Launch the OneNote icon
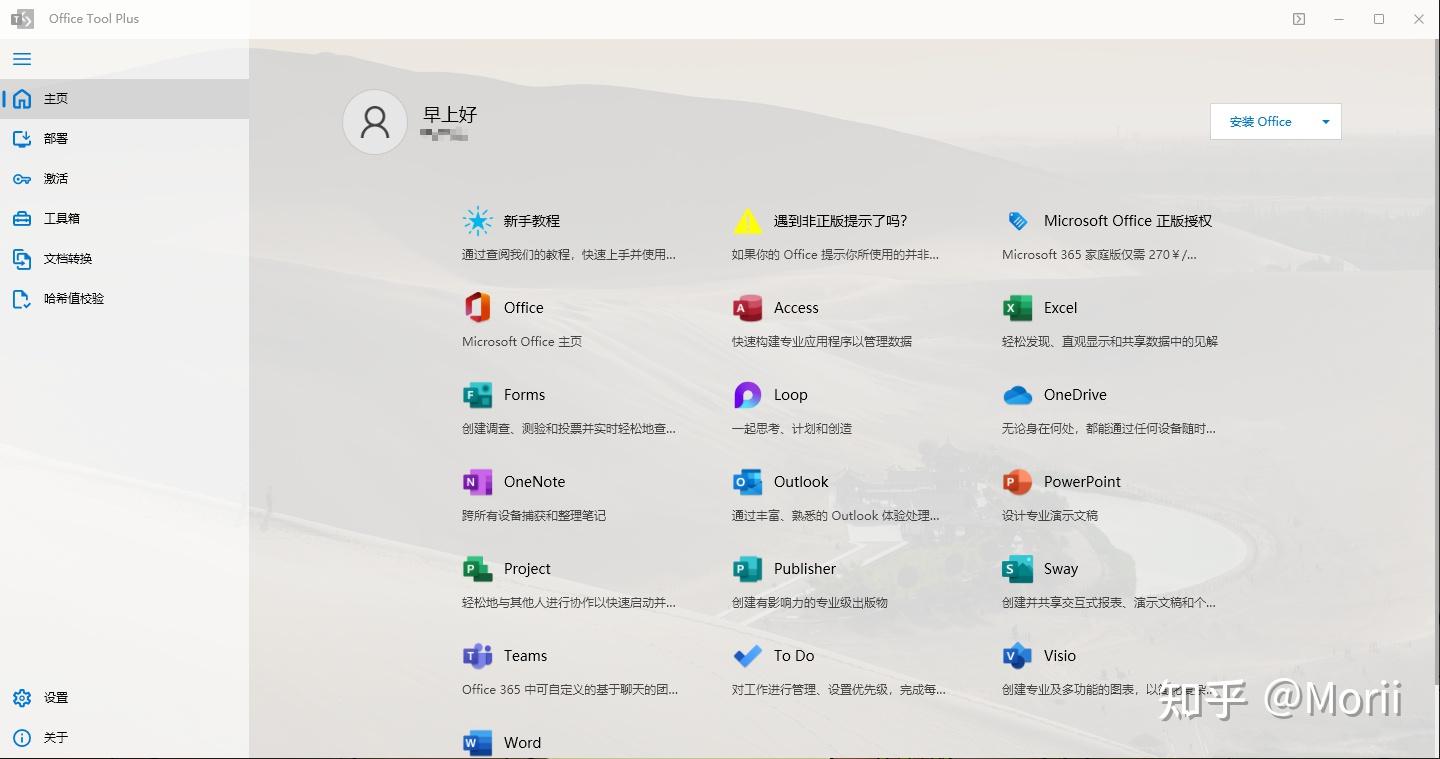Image resolution: width=1440 pixels, height=759 pixels. coord(478,482)
